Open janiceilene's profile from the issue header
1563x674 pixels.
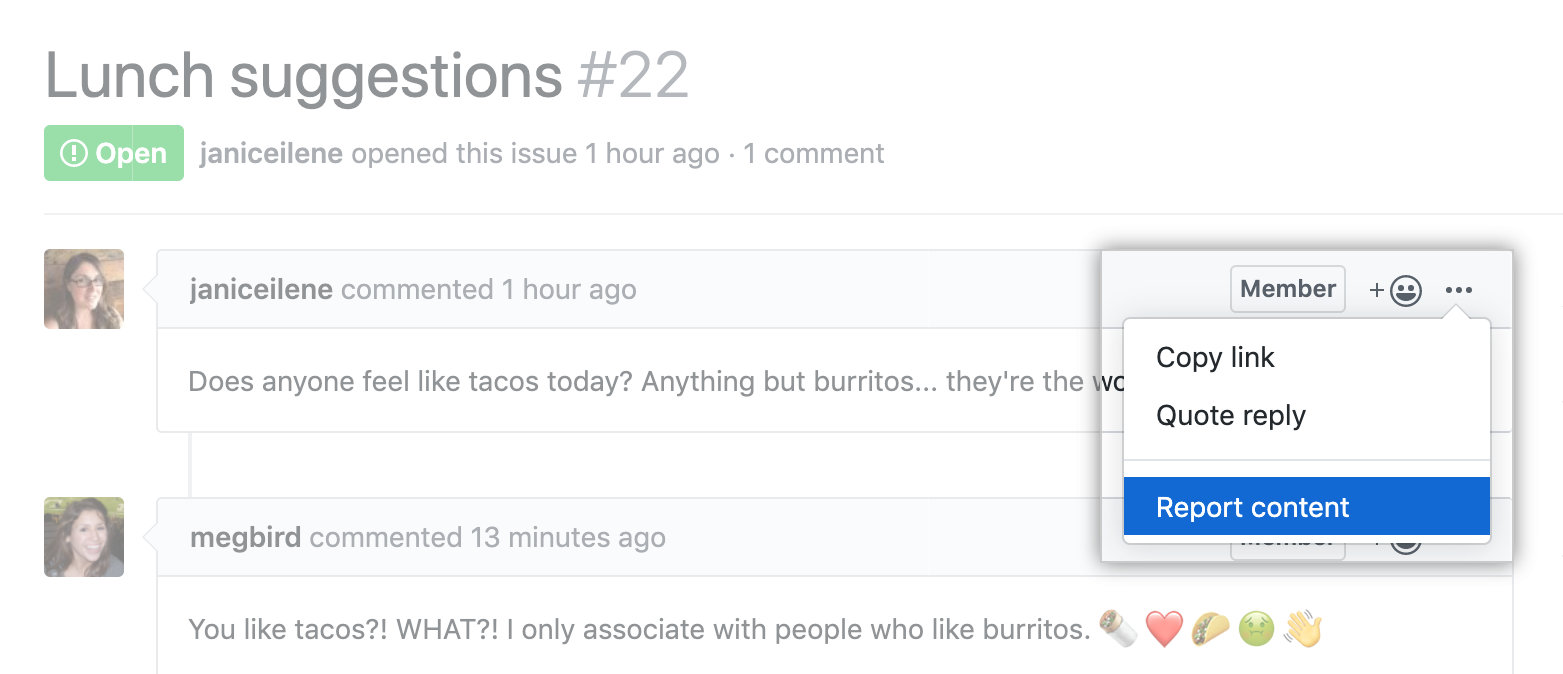[x=270, y=153]
